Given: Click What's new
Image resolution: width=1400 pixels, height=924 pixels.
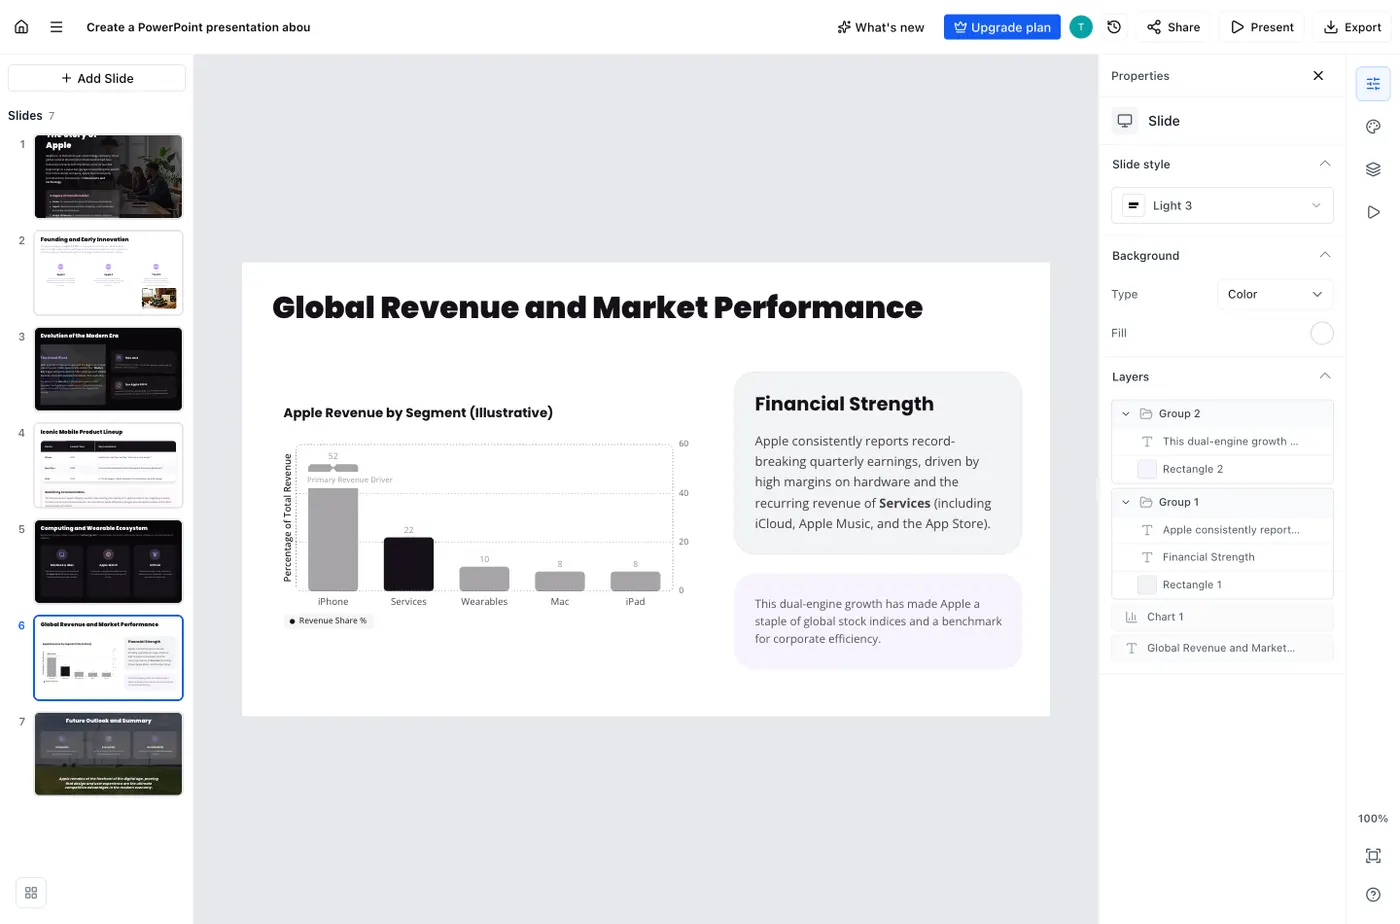Looking at the screenshot, I should point(881,27).
